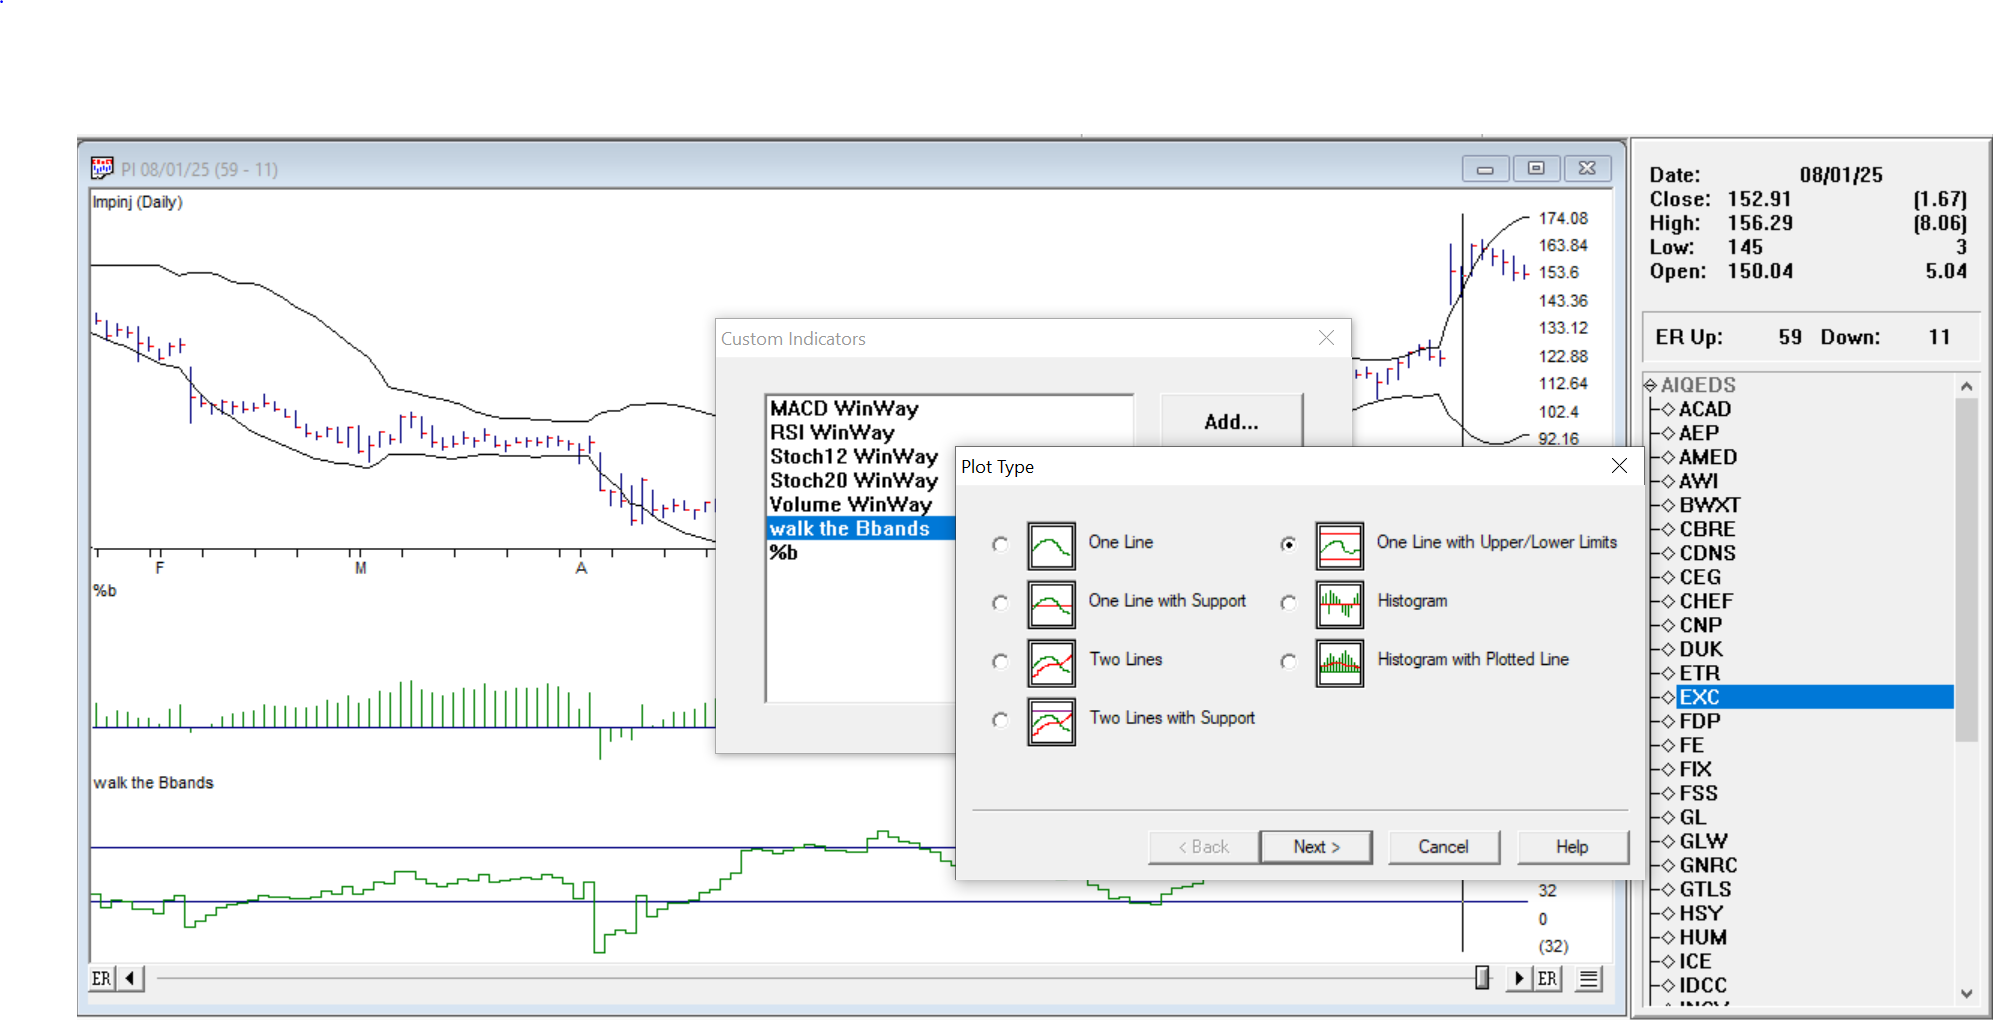Screen dimensions: 1993x1020
Task: Click the Add... button
Action: 1231,421
